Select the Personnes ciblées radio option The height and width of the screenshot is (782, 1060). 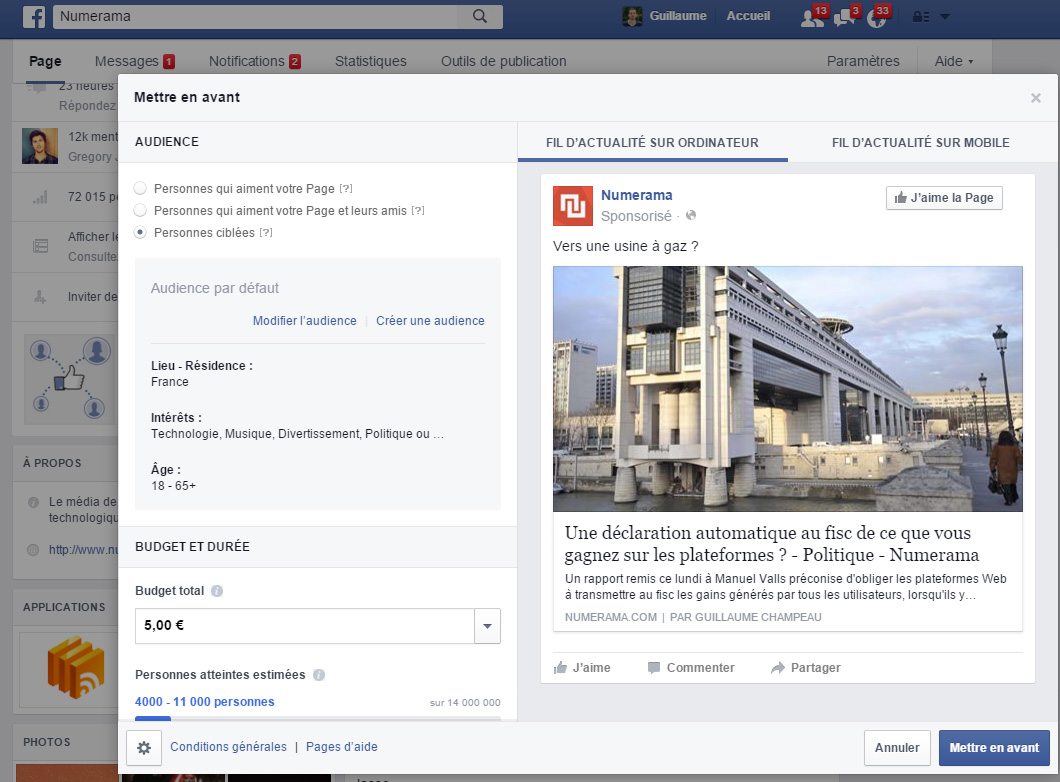(140, 233)
